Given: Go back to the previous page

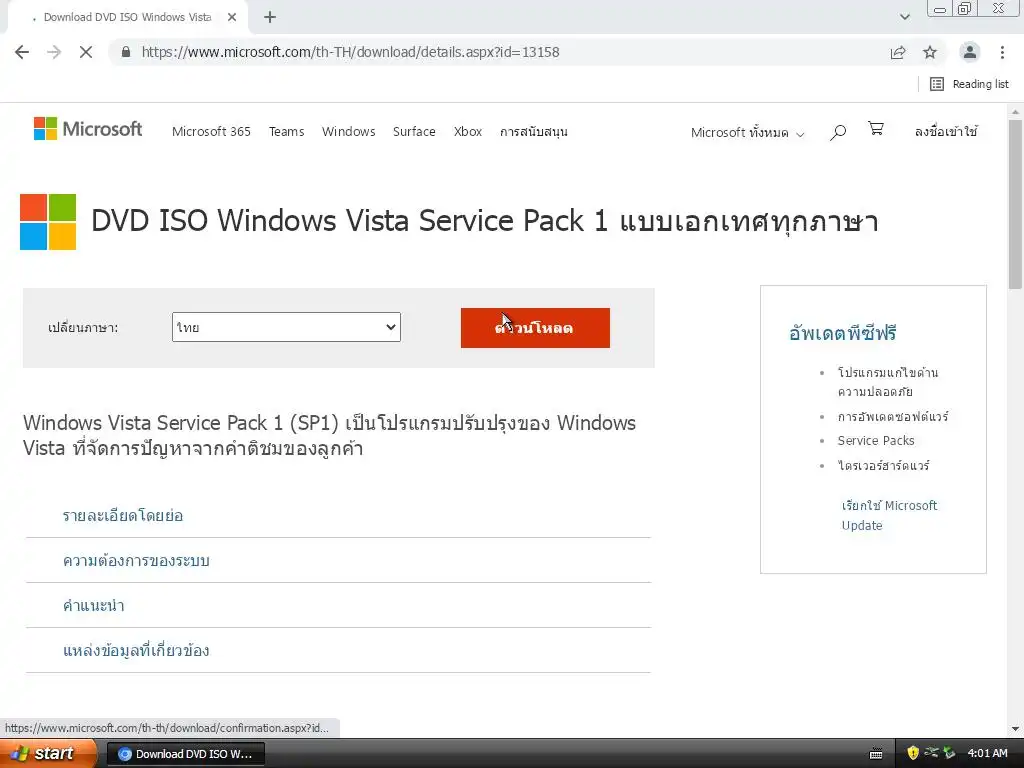Looking at the screenshot, I should pyautogui.click(x=22, y=52).
